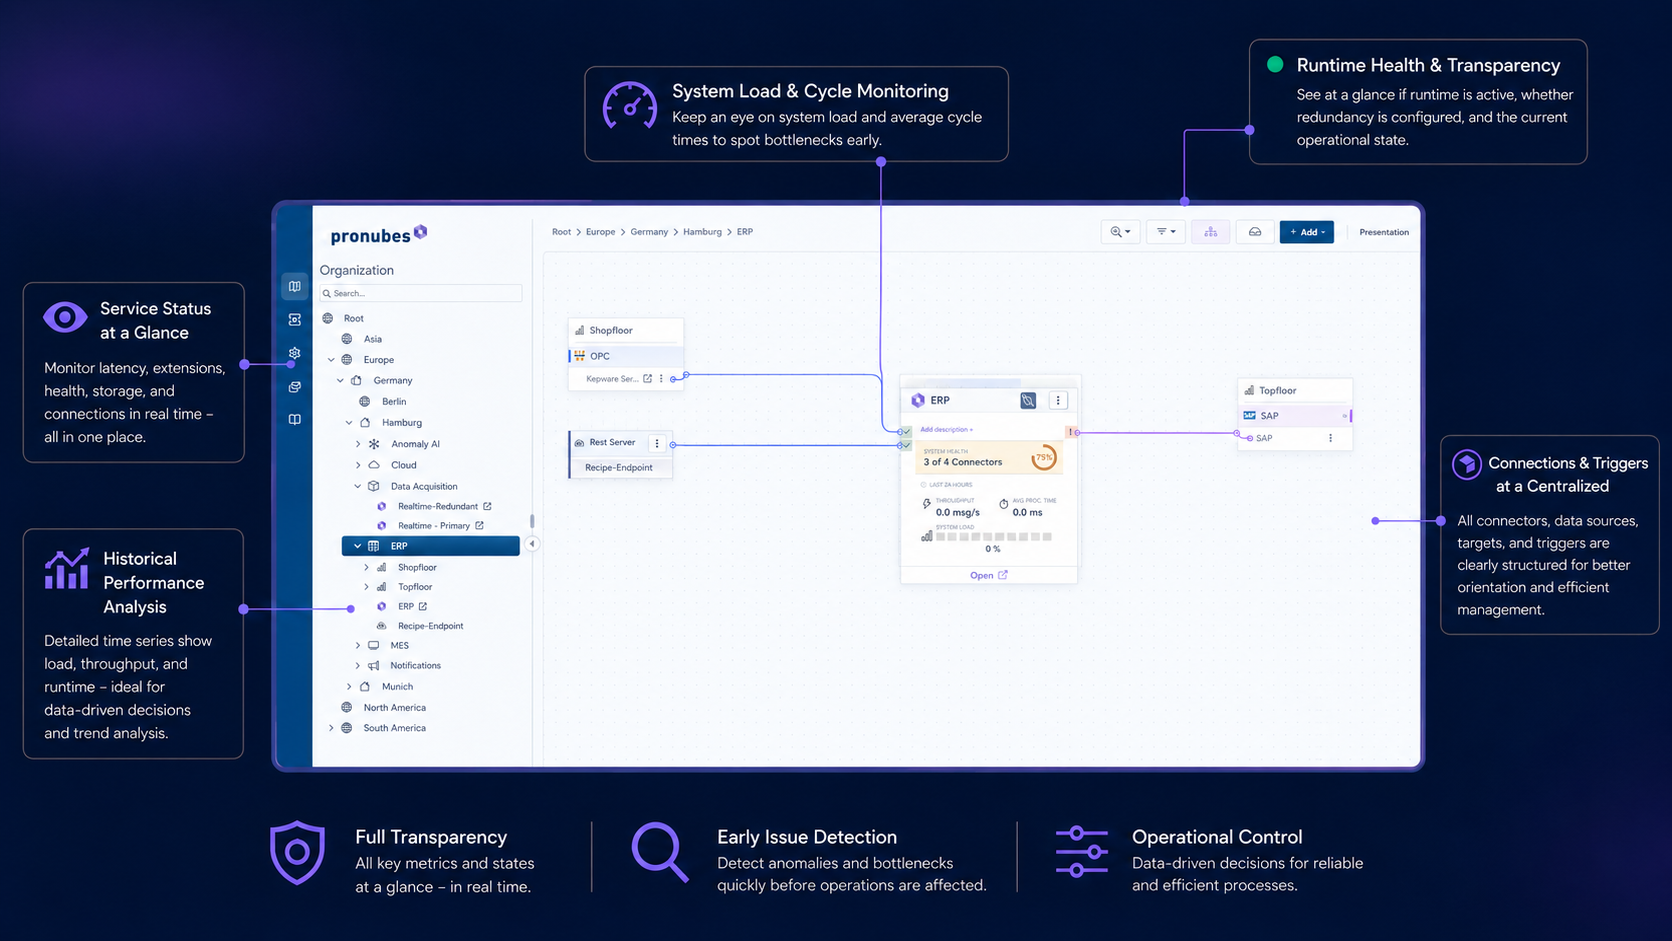
Task: Click the settings gear sidebar icon
Action: coord(294,353)
